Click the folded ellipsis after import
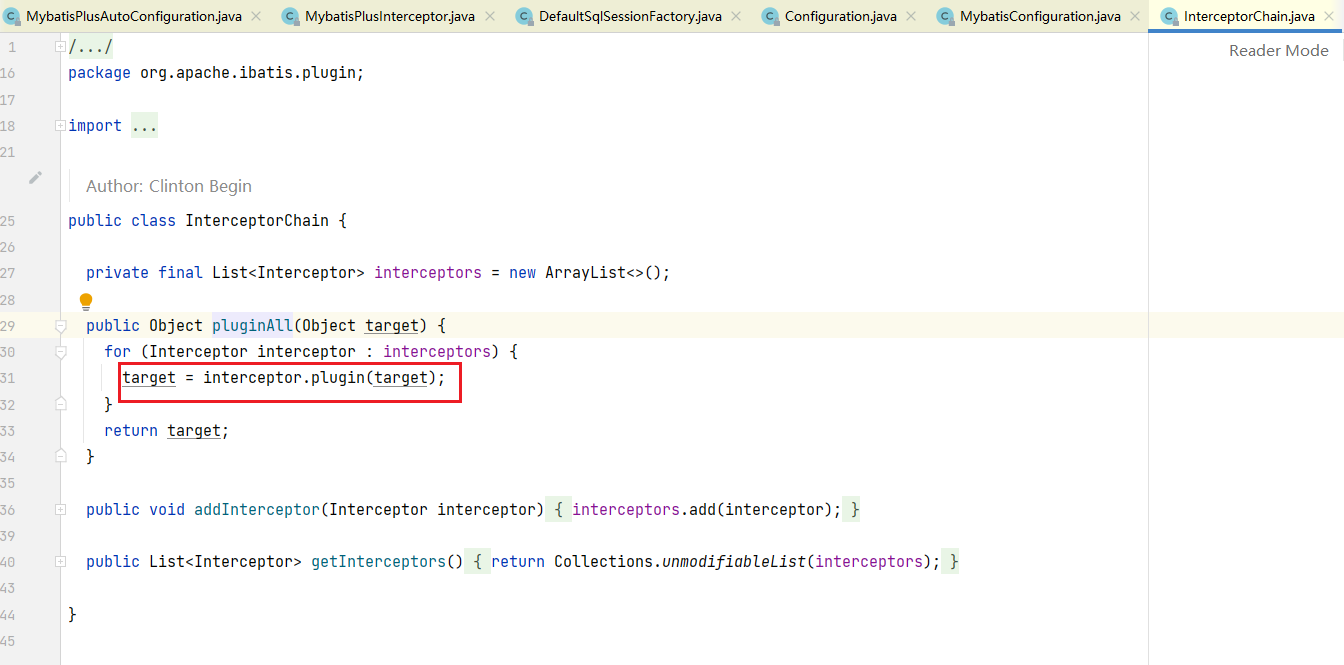1344x665 pixels. coord(144,126)
